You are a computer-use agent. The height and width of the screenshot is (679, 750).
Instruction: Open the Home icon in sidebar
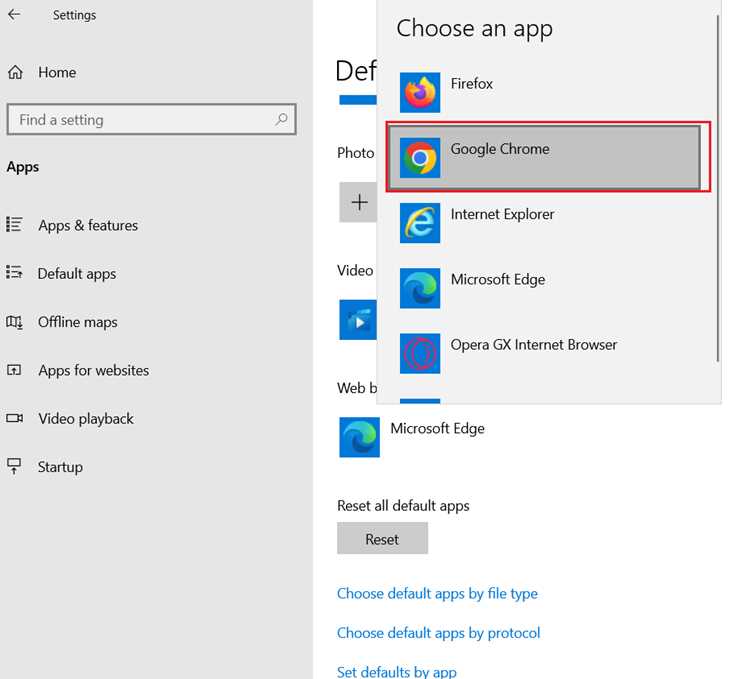point(15,72)
